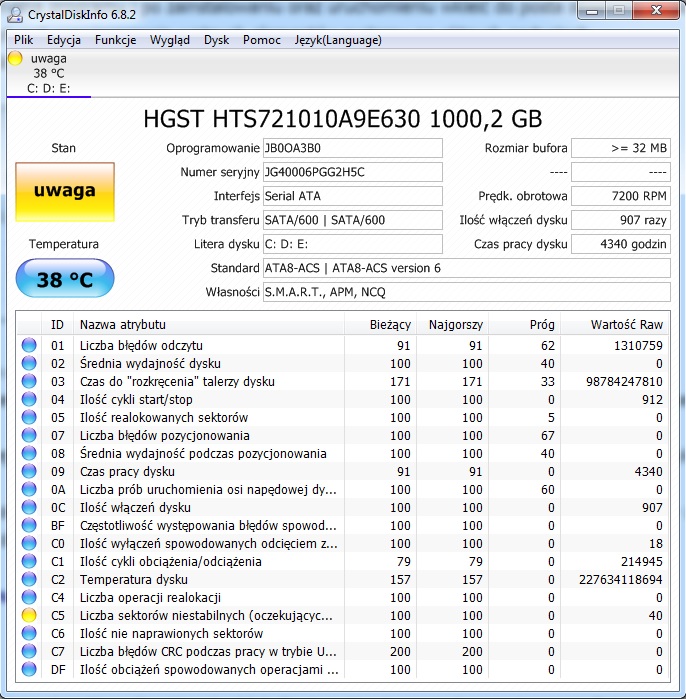Click the Tryb transferu field SATA/600
686x699 pixels.
[353, 220]
